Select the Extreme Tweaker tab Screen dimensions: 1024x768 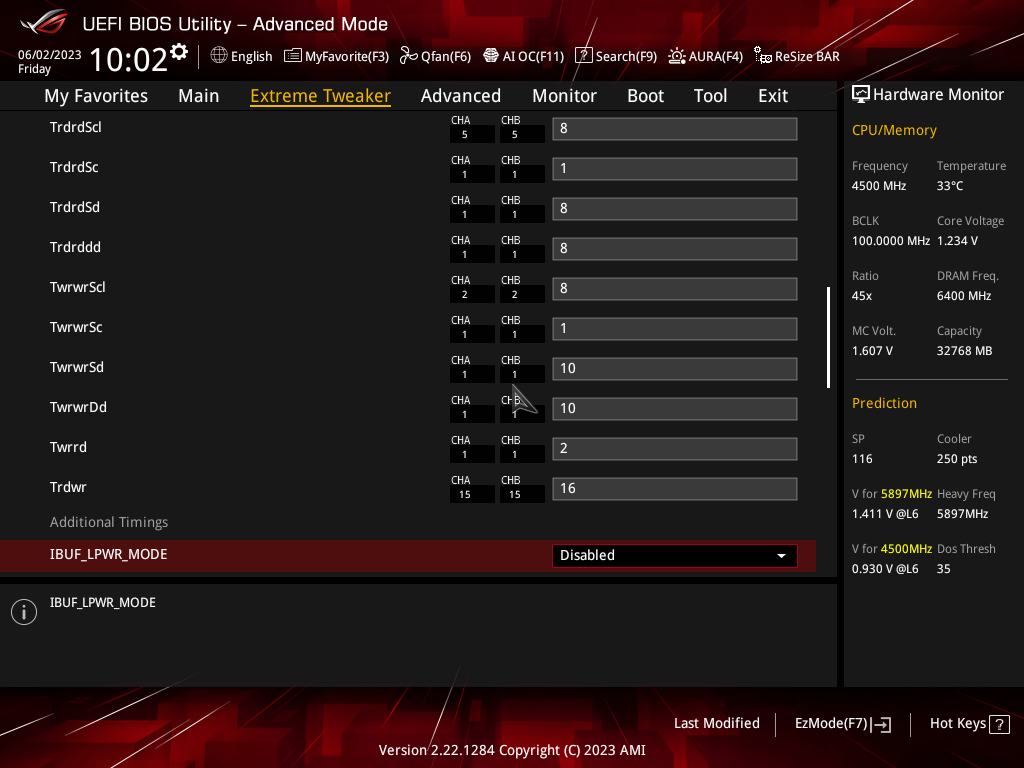(321, 96)
